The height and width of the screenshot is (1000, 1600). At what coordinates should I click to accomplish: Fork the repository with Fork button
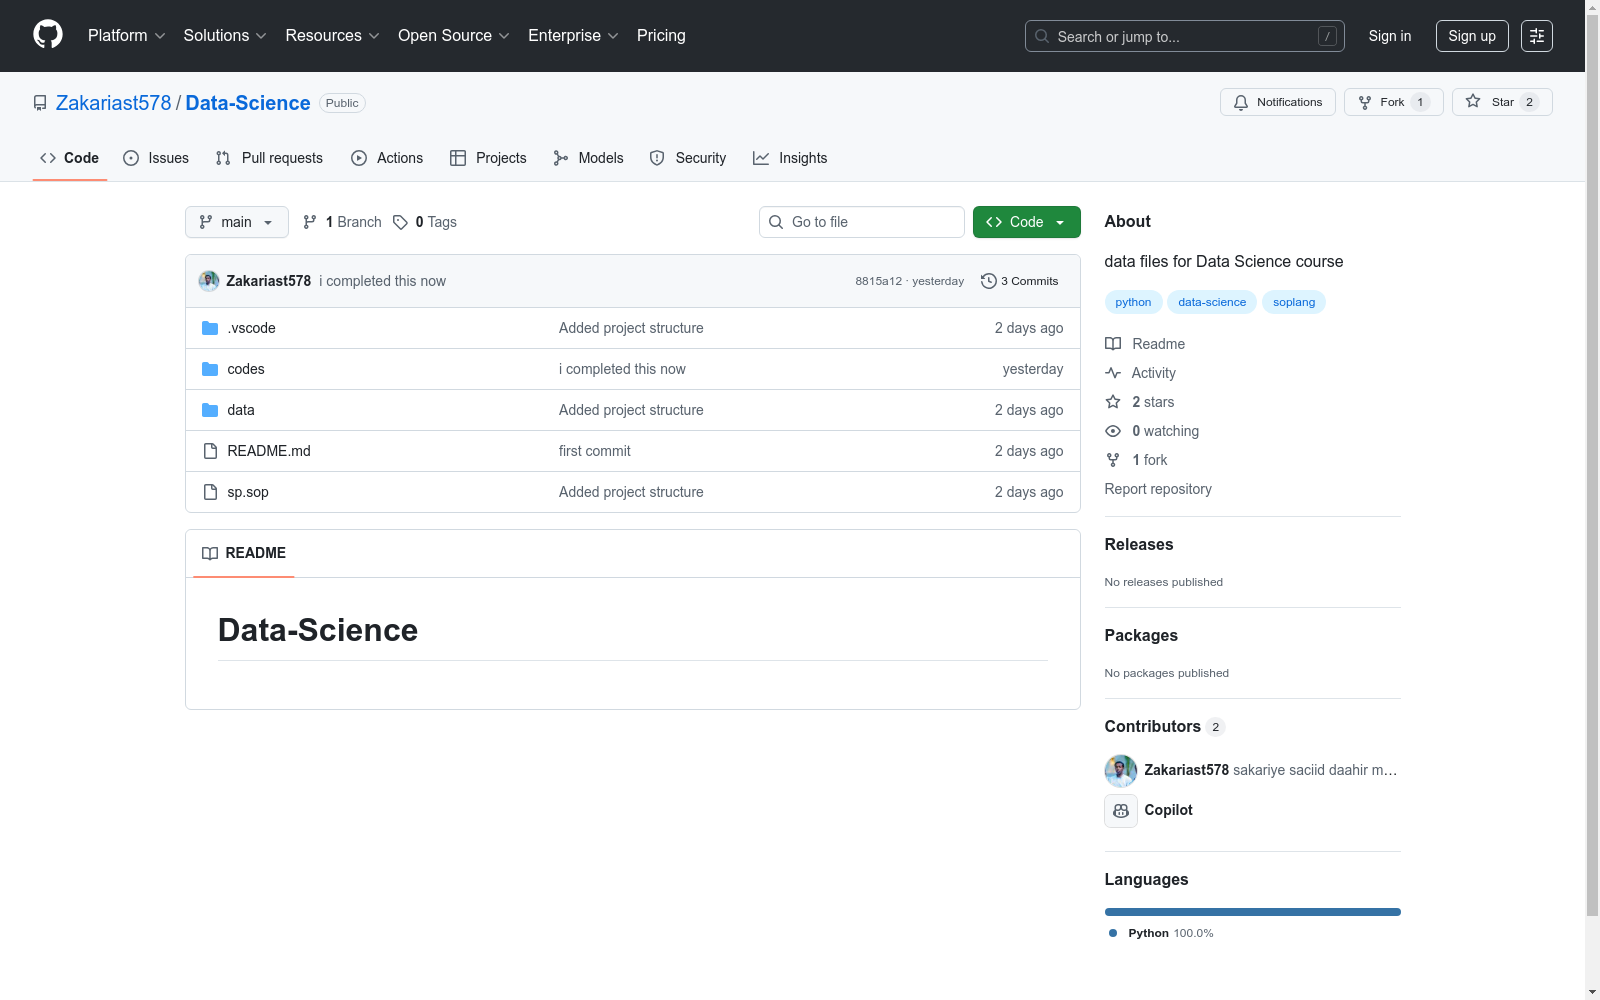click(x=1394, y=102)
